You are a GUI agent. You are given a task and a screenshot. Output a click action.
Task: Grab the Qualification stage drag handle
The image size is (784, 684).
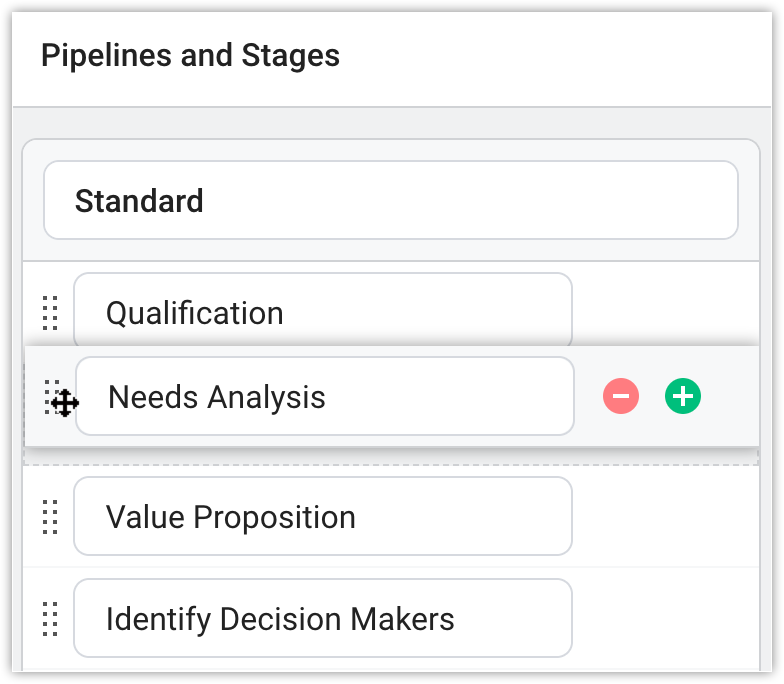[x=50, y=313]
